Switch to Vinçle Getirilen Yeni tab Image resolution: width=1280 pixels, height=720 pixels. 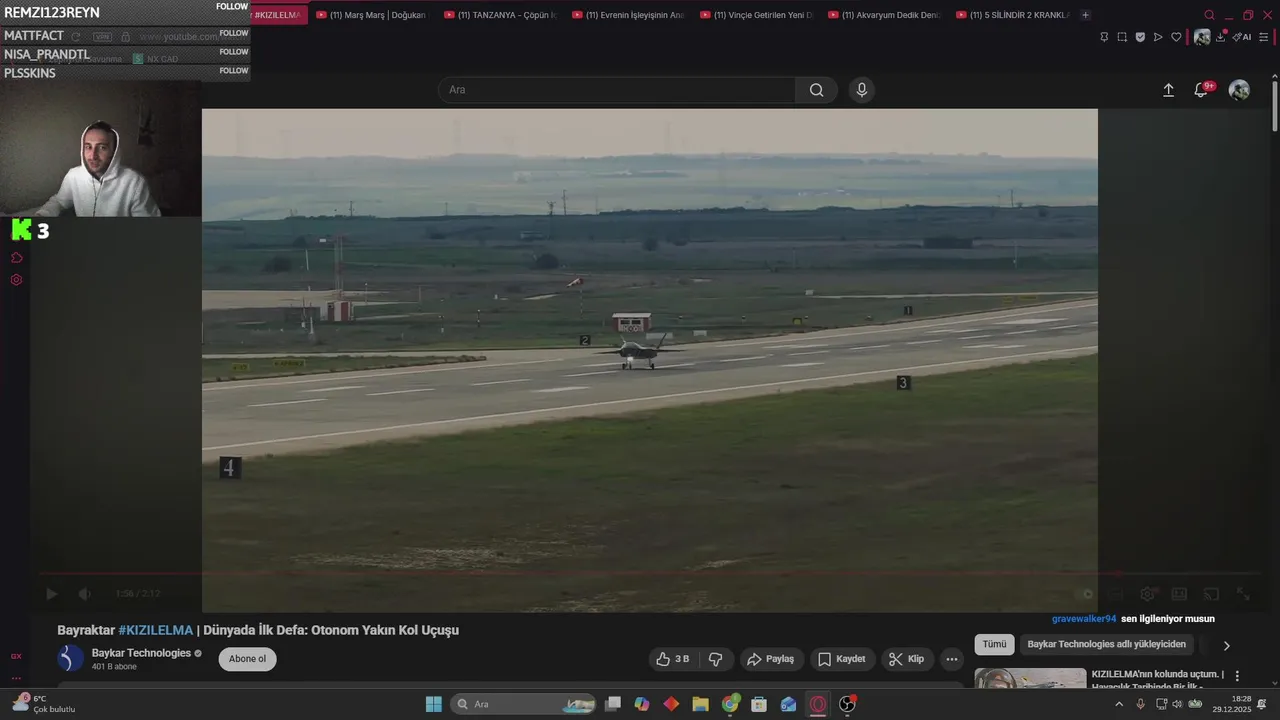point(756,15)
